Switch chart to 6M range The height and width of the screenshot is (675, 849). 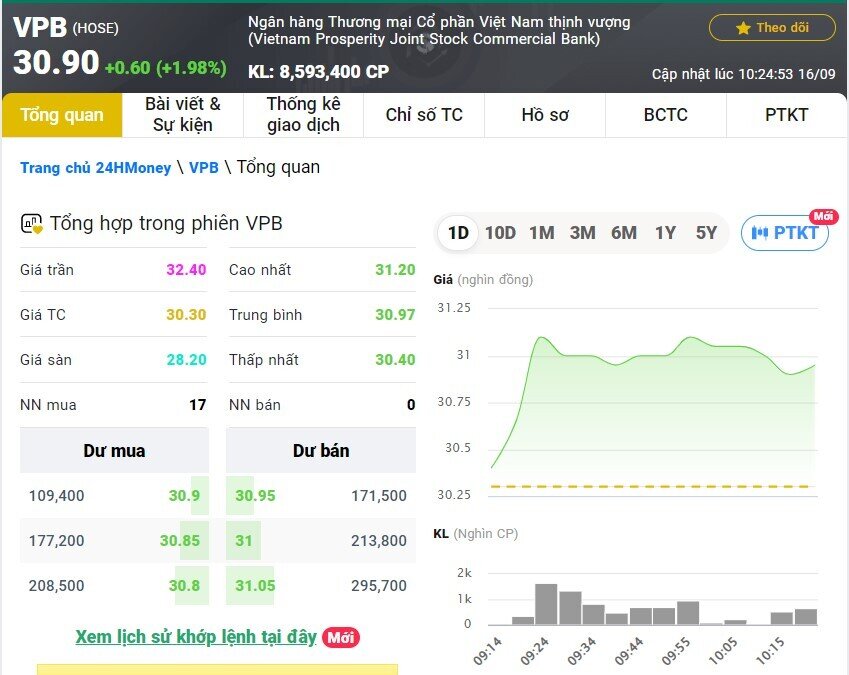point(624,233)
